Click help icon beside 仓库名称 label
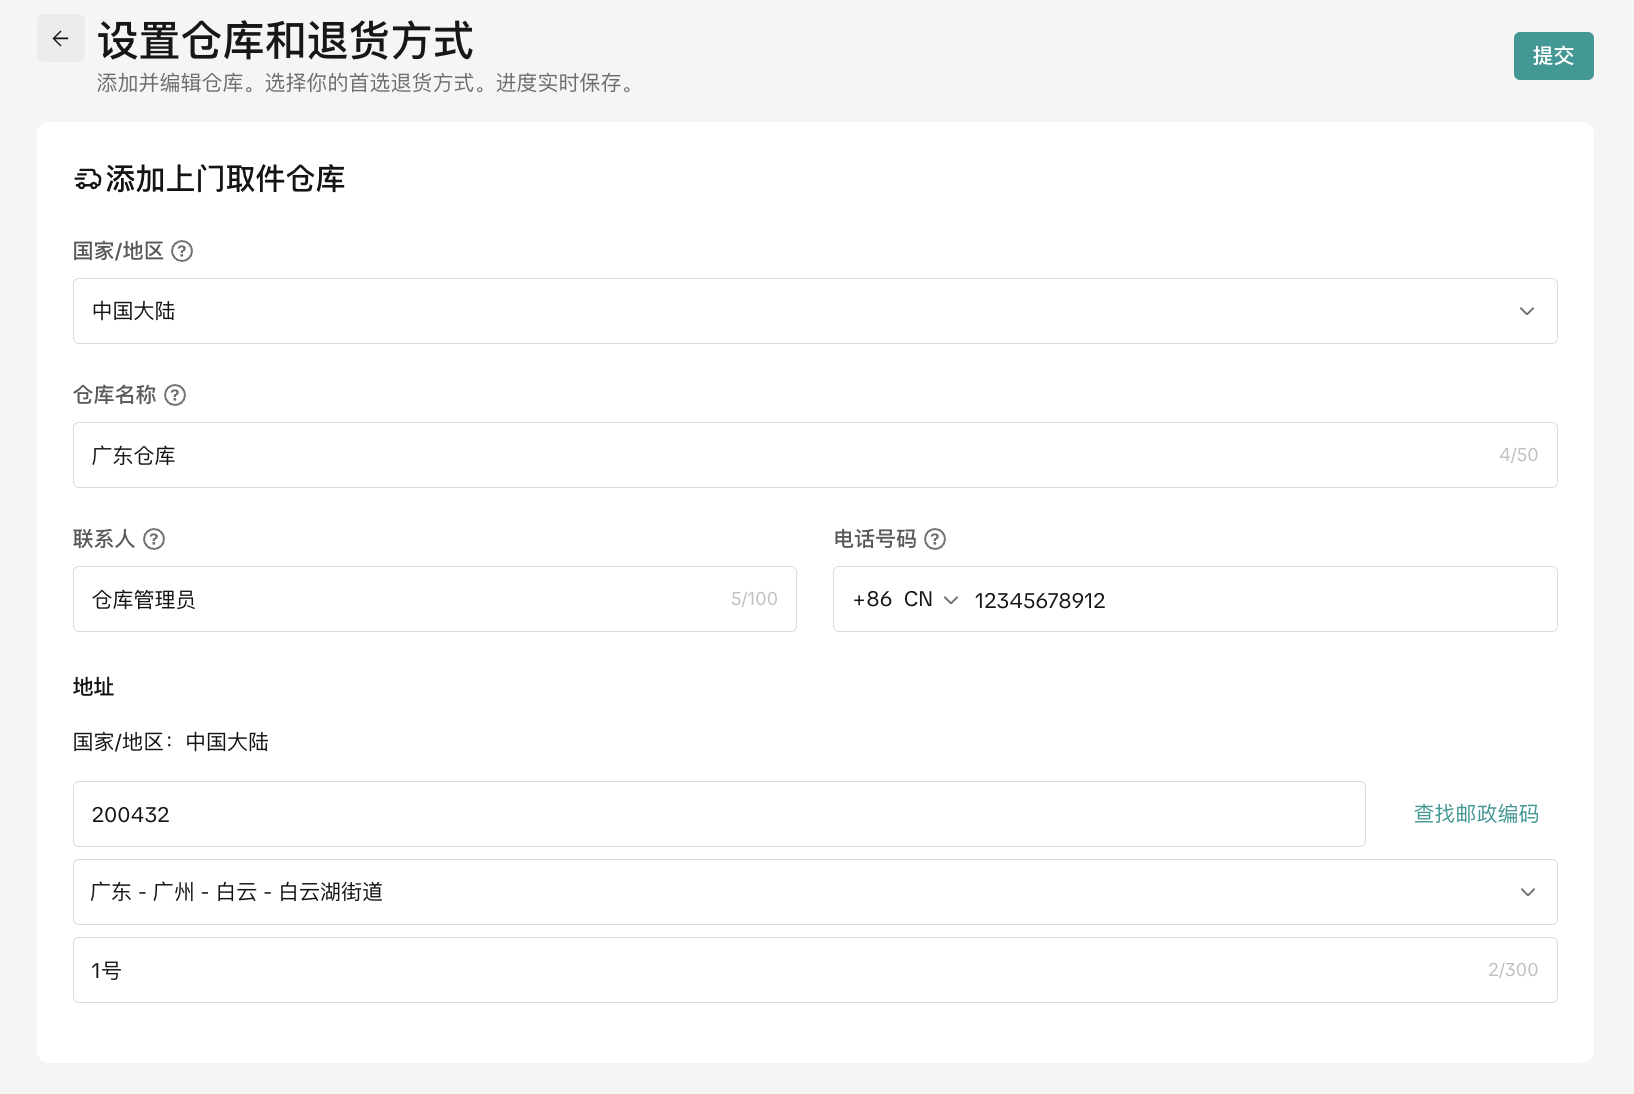This screenshot has width=1634, height=1094. (175, 395)
